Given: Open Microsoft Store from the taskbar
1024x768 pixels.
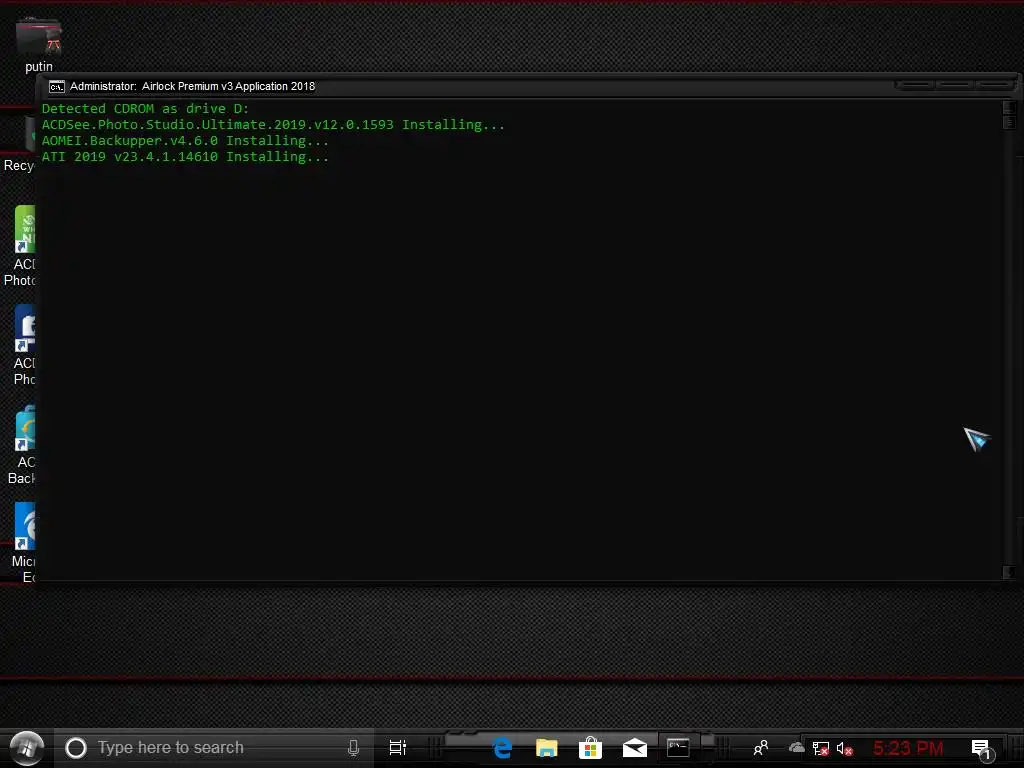Looking at the screenshot, I should [590, 748].
